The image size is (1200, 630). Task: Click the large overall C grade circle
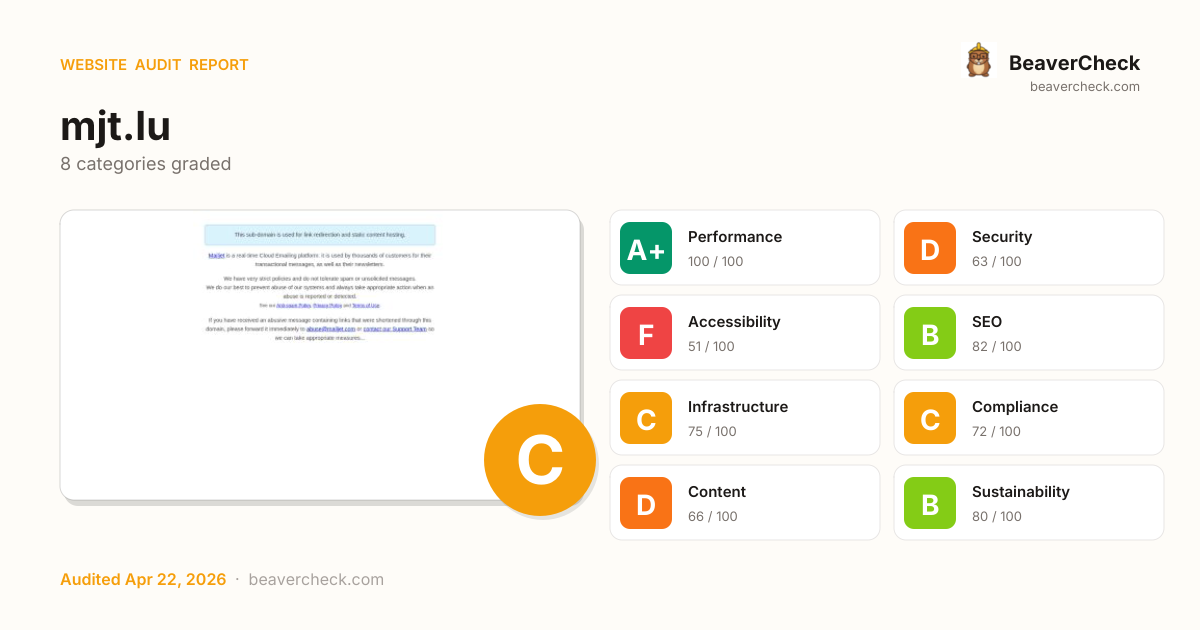540,460
